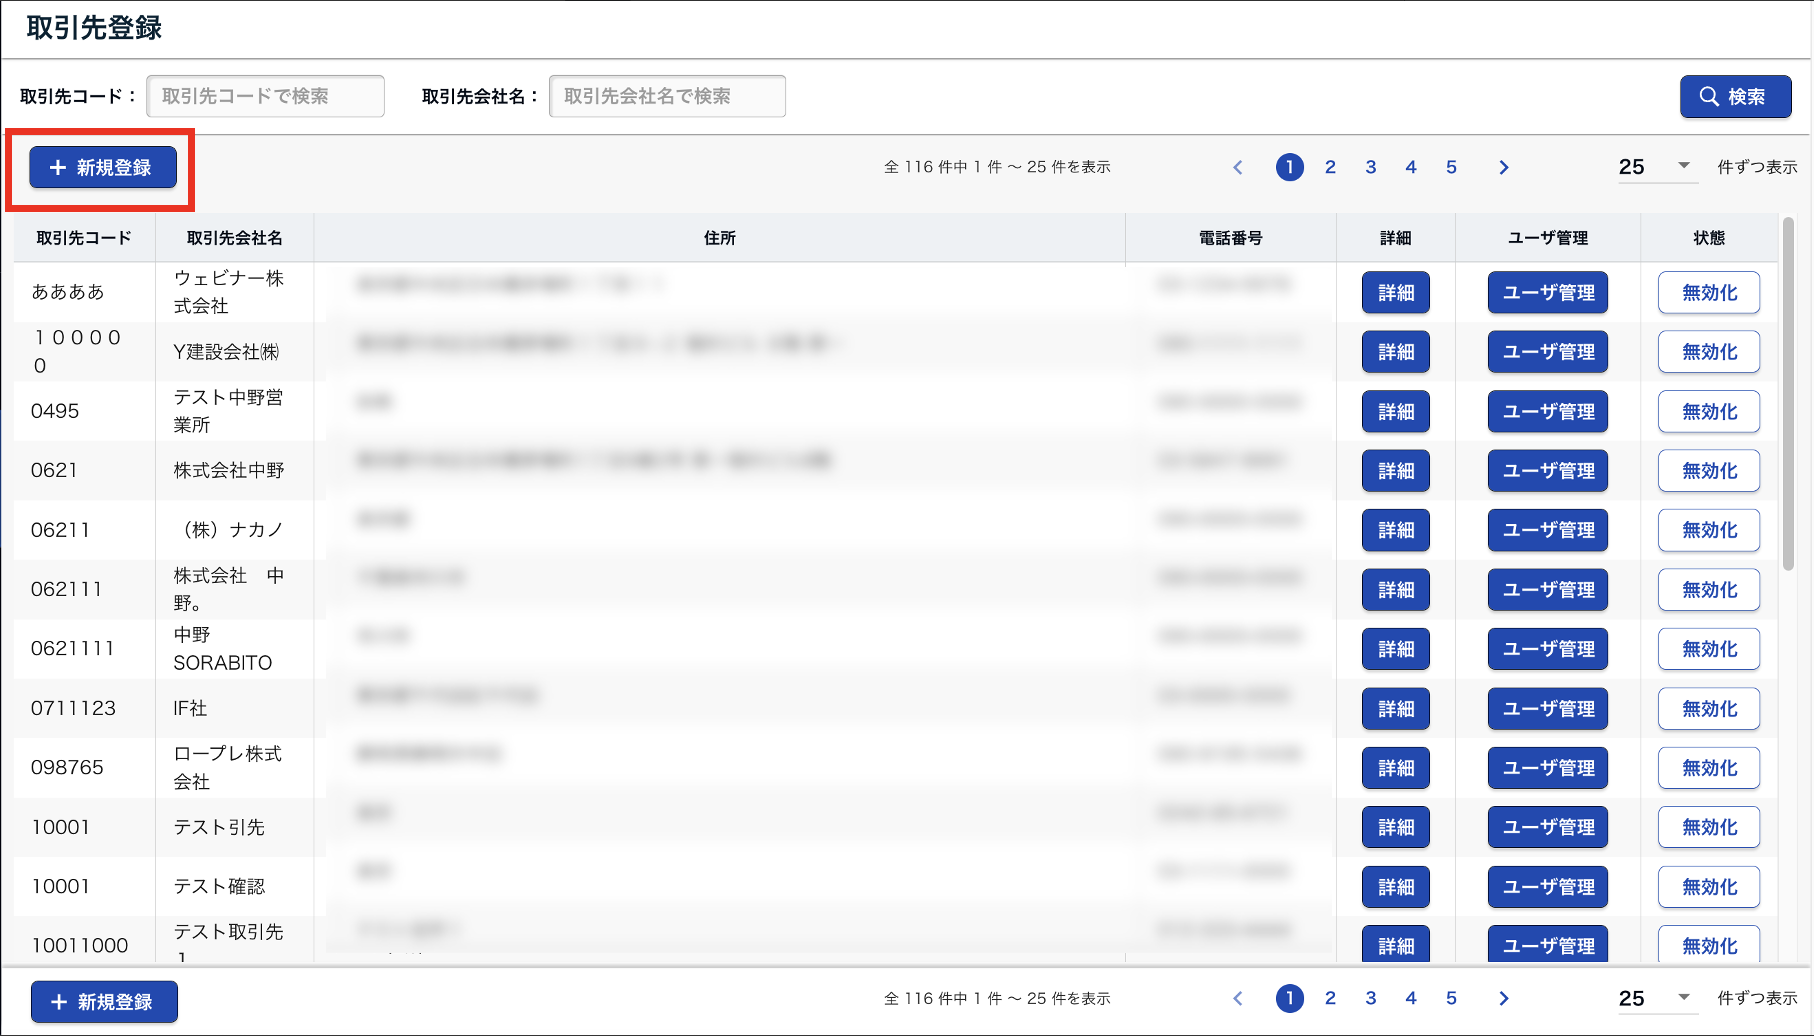Open ユーザ管理 for テスト中野営業所 row

(x=1547, y=412)
